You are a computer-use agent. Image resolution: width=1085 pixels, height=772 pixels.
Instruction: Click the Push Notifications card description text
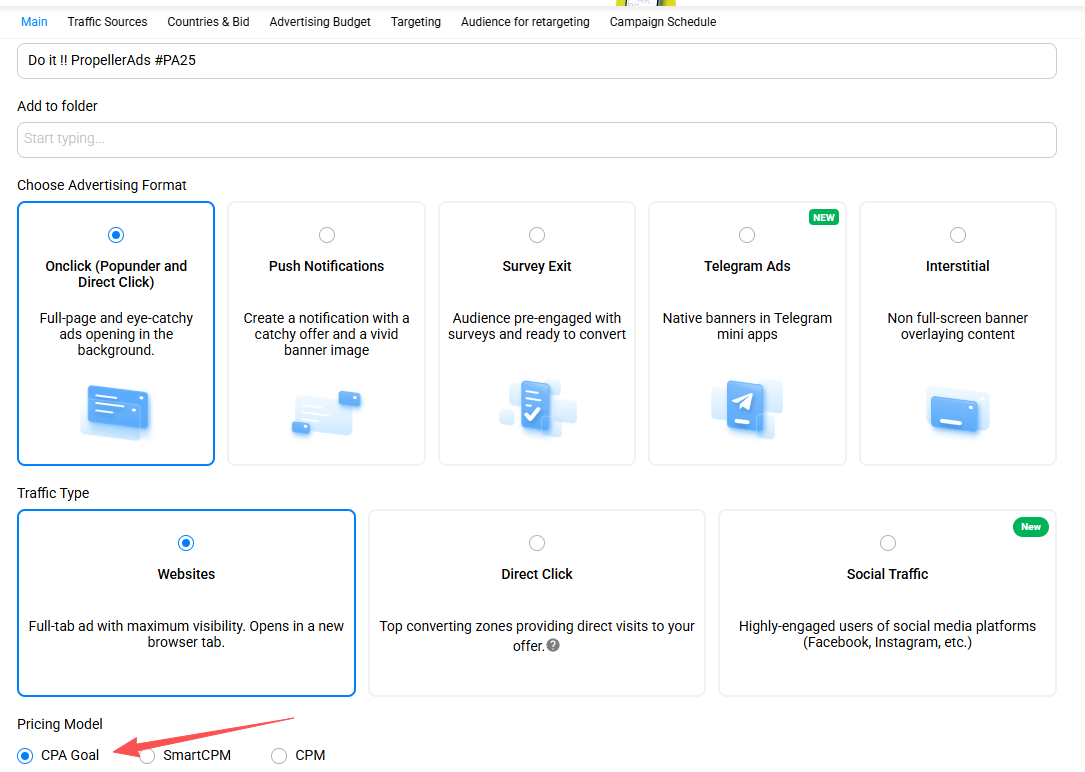click(327, 334)
